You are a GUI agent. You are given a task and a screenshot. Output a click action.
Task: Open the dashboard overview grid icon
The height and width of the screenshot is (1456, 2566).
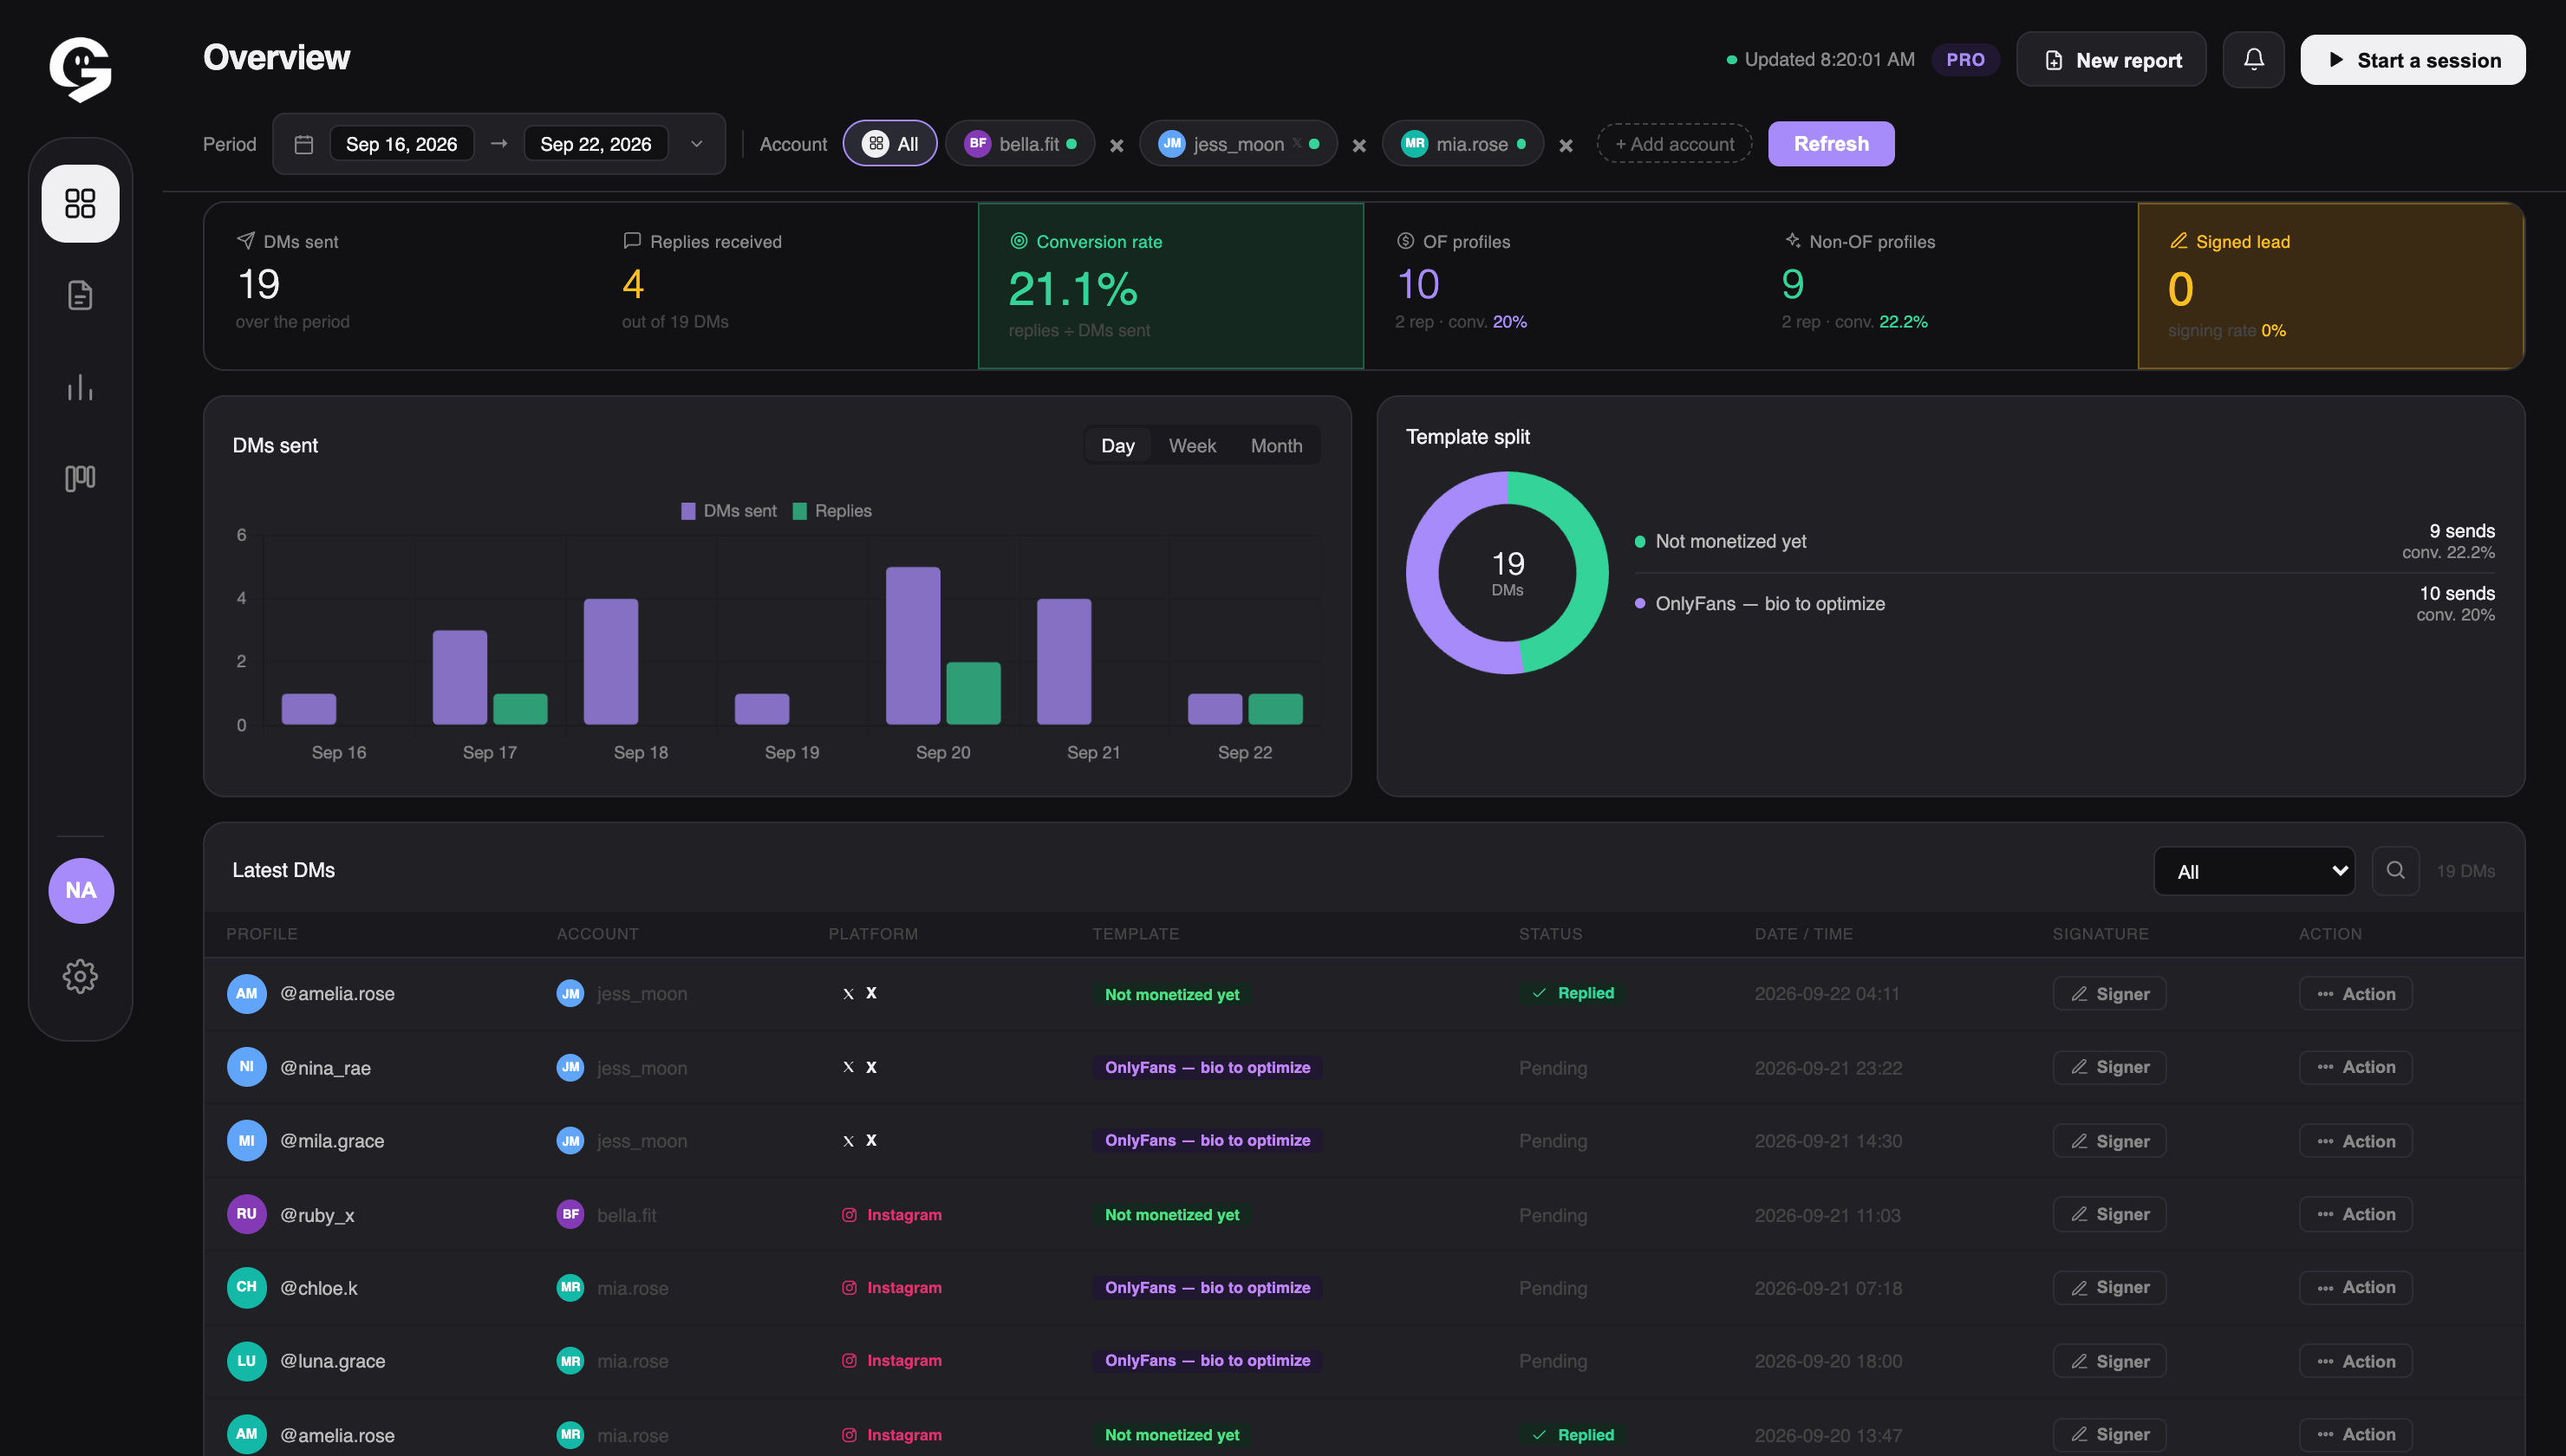(x=80, y=204)
